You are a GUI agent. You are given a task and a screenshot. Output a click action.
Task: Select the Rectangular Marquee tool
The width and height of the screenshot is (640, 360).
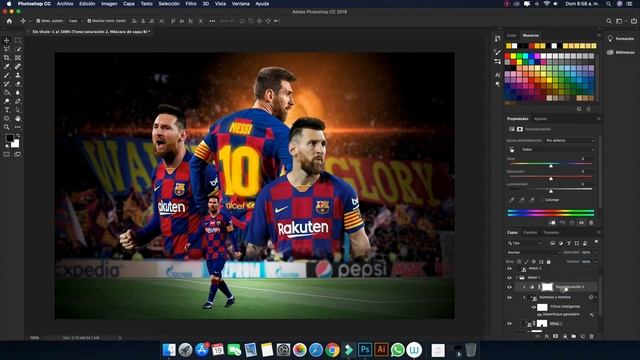click(18, 40)
